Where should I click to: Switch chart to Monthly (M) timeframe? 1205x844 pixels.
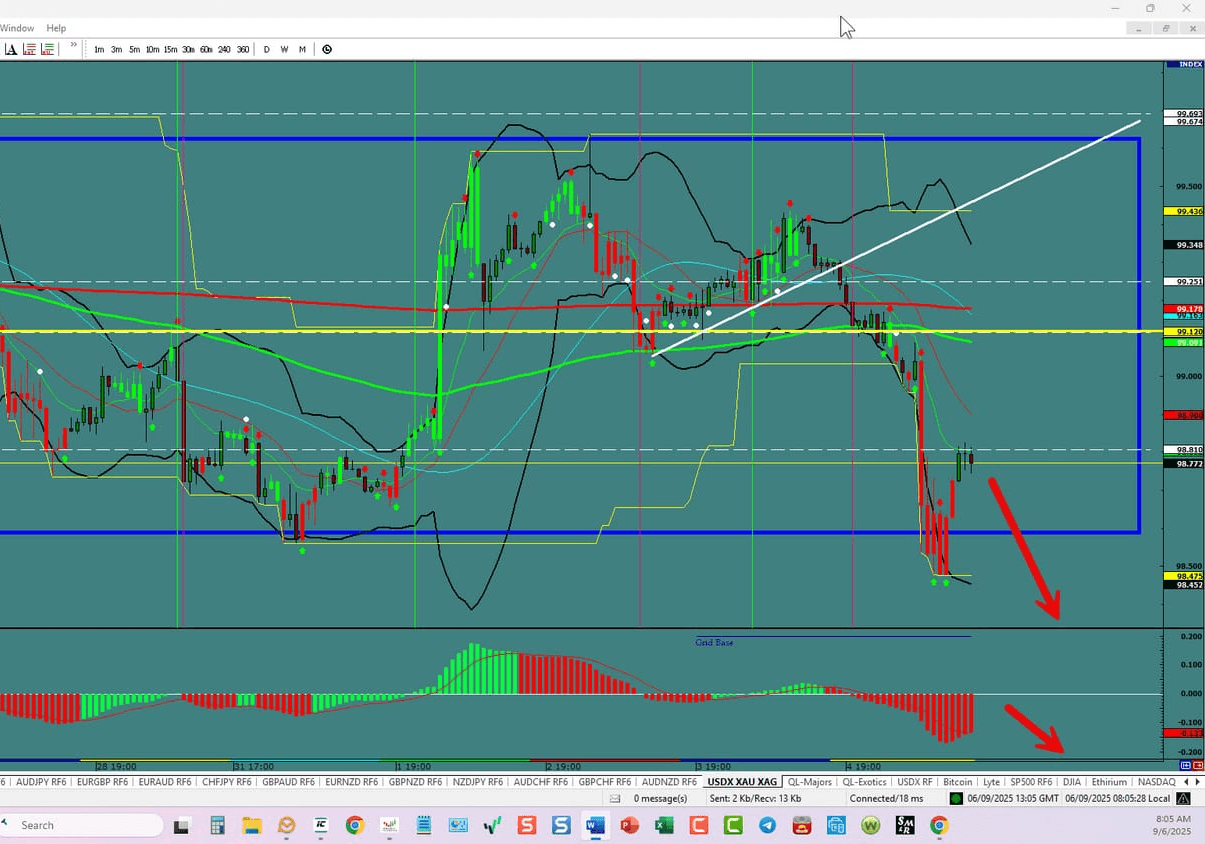tap(302, 49)
